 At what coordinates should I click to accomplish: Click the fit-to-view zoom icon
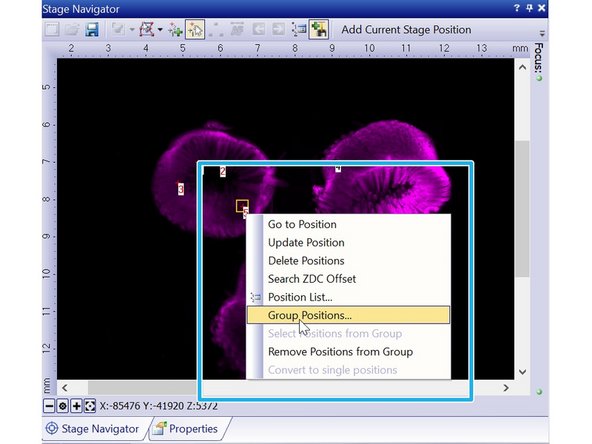[90, 406]
